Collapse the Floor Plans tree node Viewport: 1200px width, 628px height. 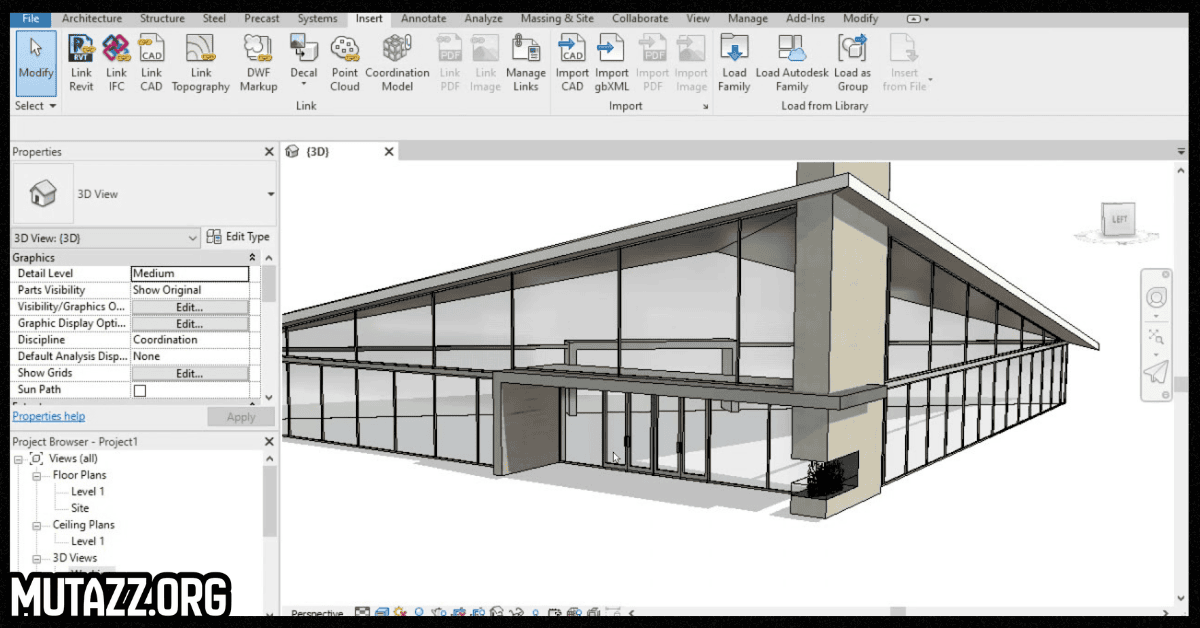point(37,475)
